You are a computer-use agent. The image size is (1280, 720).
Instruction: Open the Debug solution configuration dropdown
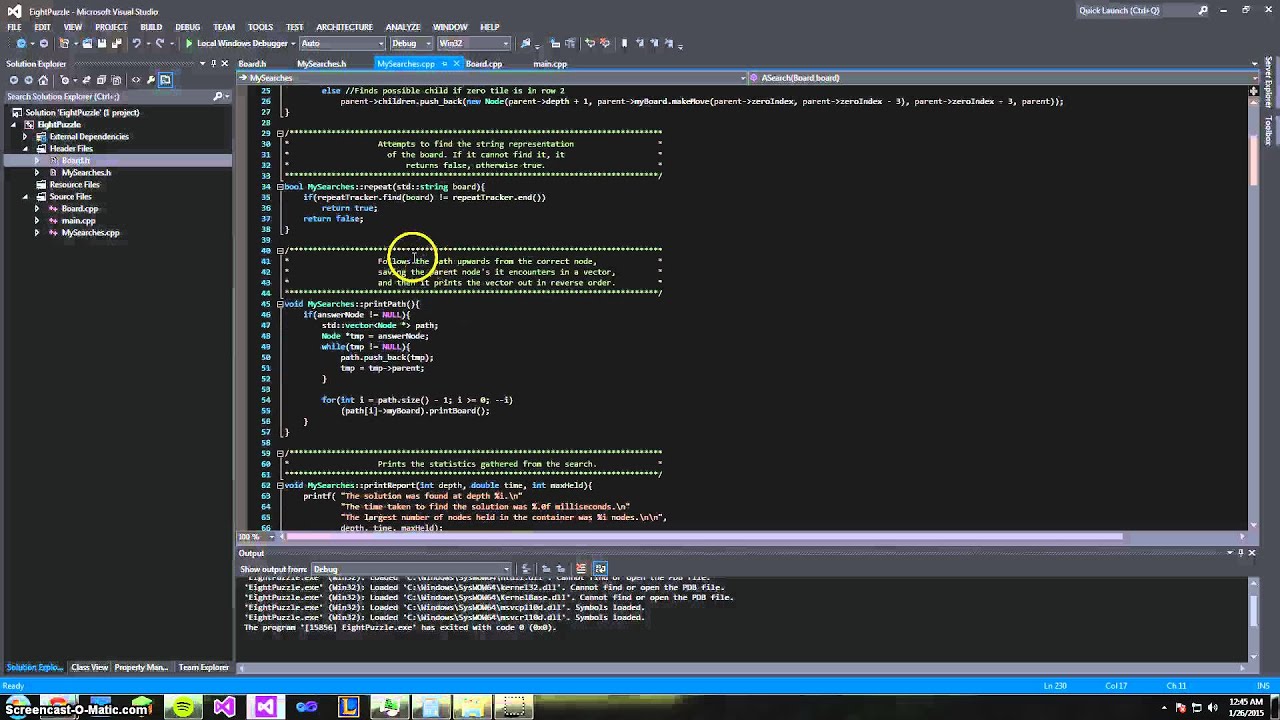click(x=411, y=43)
